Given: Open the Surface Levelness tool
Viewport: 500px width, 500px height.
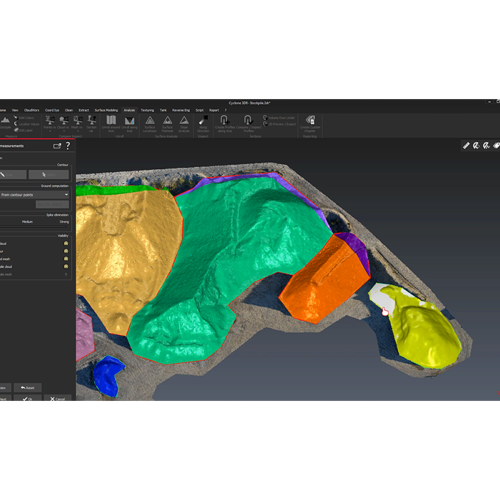Looking at the screenshot, I should [150, 124].
